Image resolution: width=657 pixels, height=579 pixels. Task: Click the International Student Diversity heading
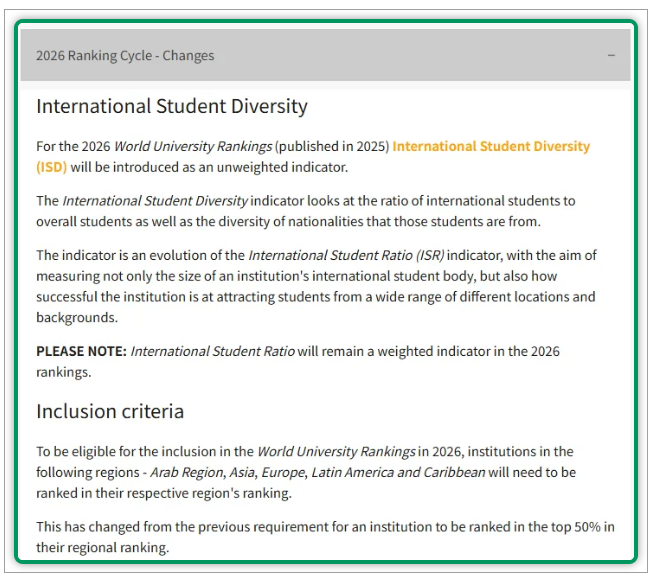172,106
